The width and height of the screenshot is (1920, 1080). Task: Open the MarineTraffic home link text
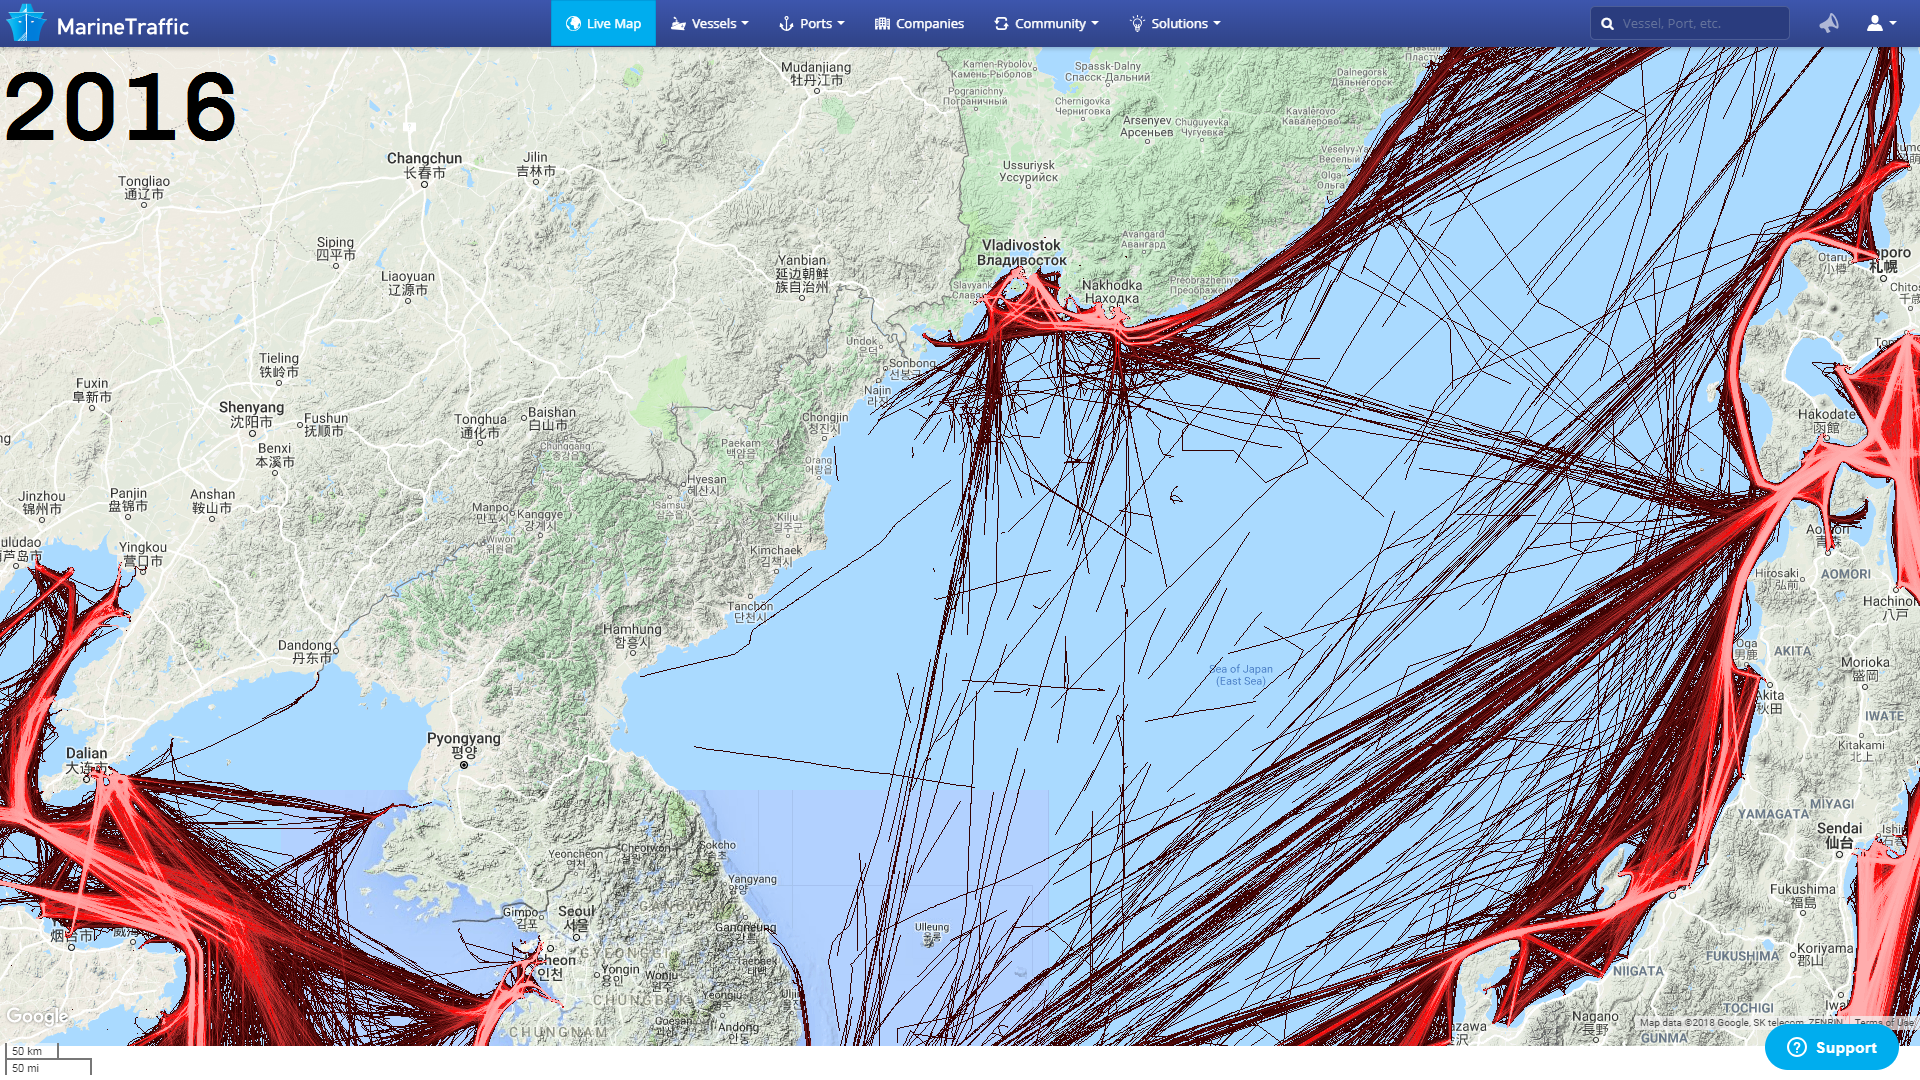click(x=122, y=27)
